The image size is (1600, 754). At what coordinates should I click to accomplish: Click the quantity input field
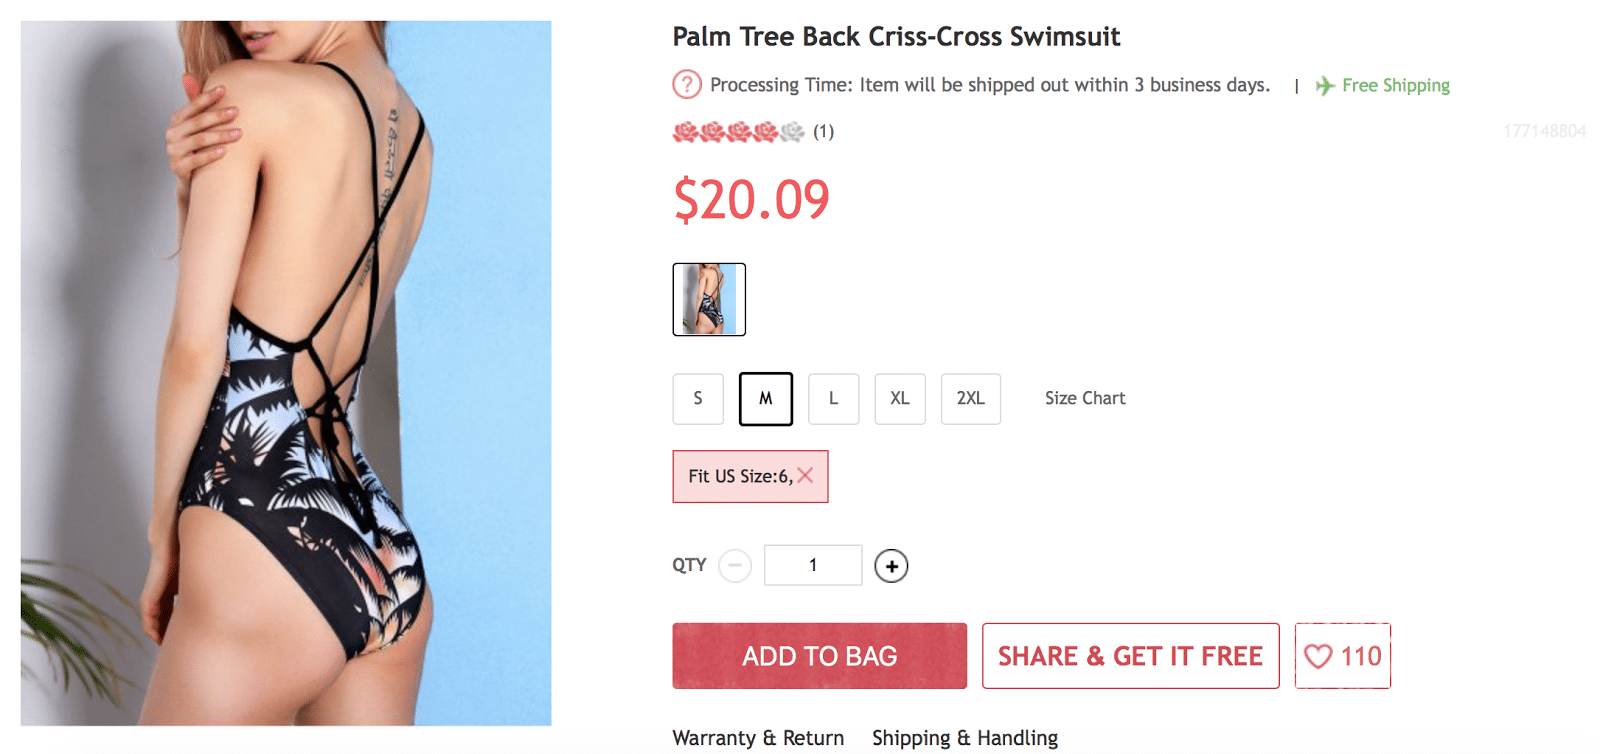813,565
